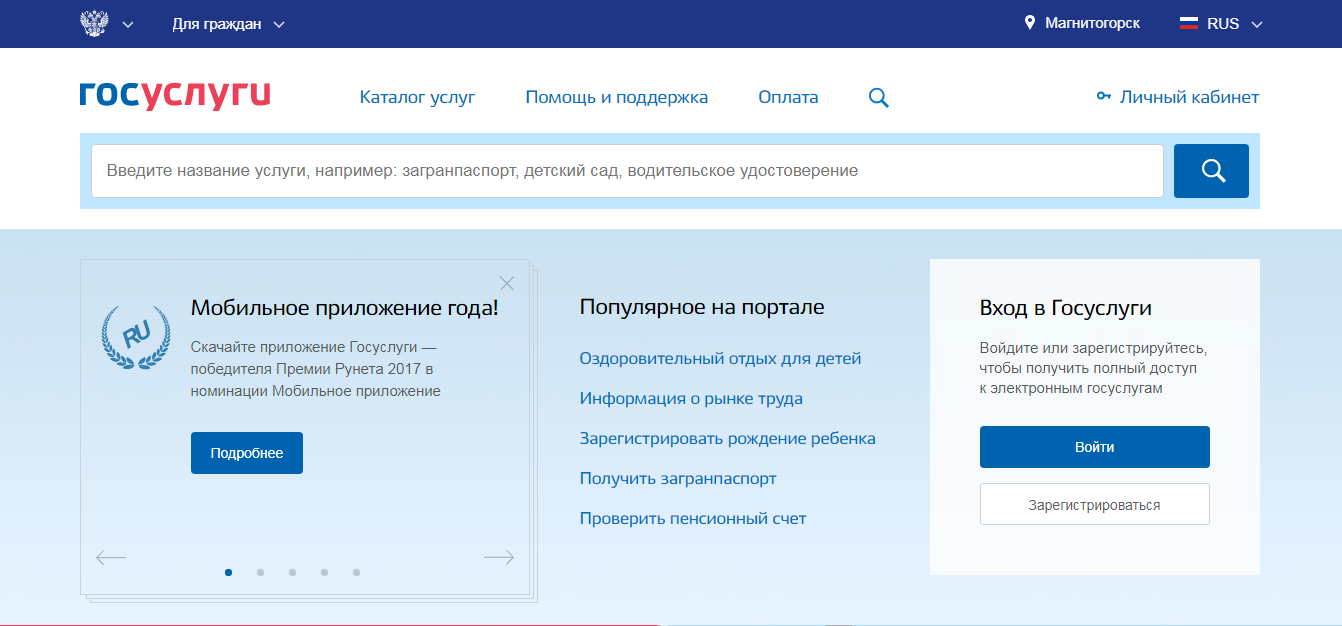The image size is (1342, 626).
Task: Click the Russian flag icon
Action: coord(1189,24)
